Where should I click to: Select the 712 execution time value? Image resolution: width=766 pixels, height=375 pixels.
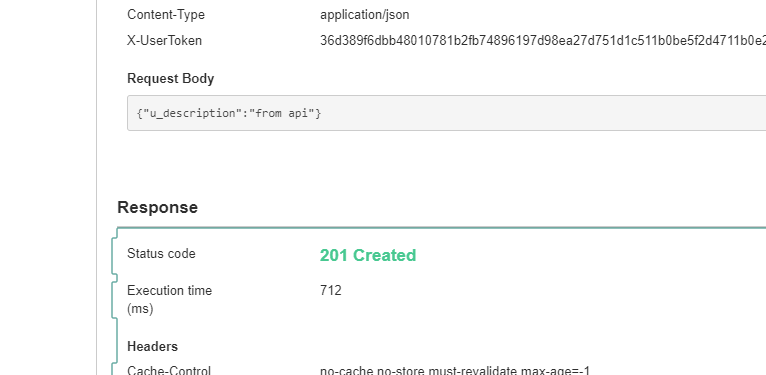(331, 291)
